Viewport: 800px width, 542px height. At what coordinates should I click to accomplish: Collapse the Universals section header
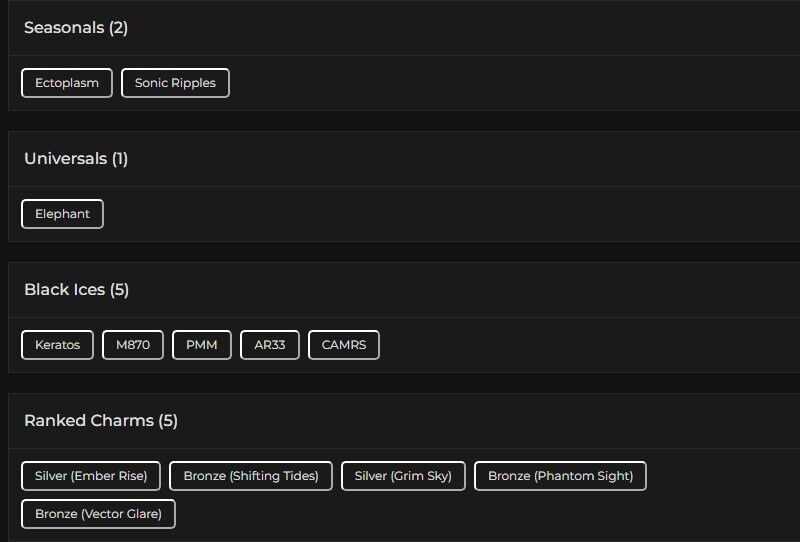pyautogui.click(x=400, y=159)
